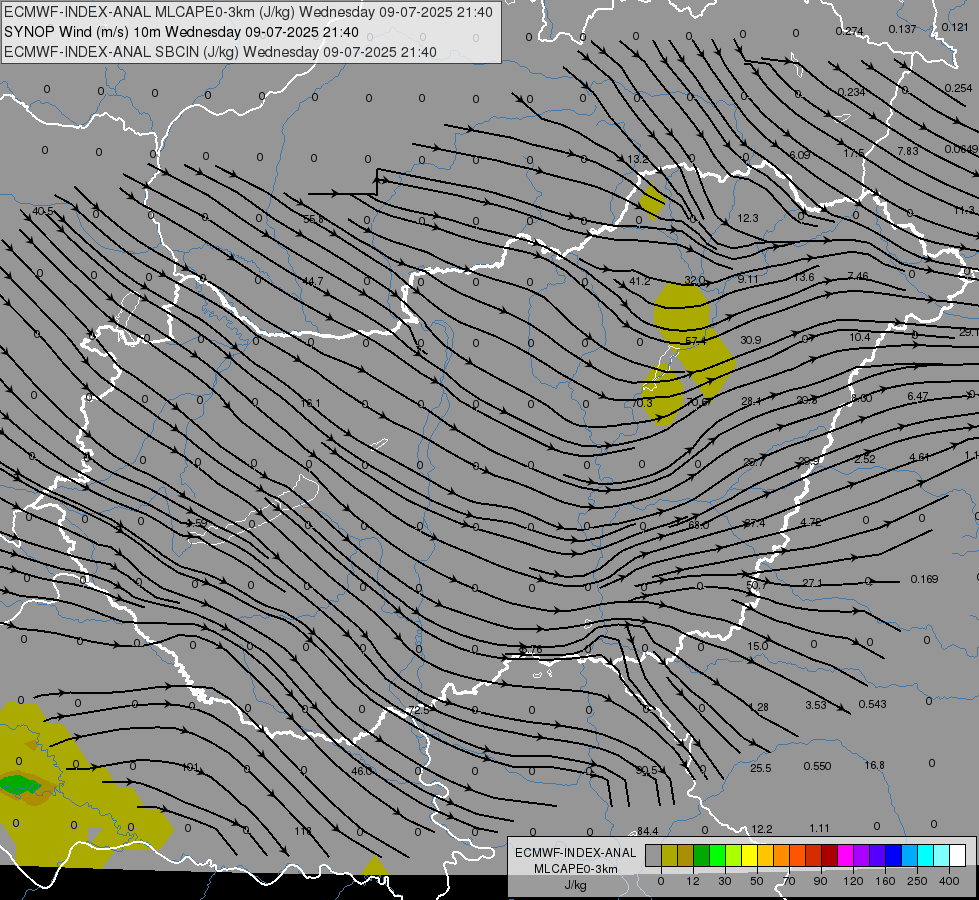Click the map value 0.169
979x900 pixels.
click(925, 579)
